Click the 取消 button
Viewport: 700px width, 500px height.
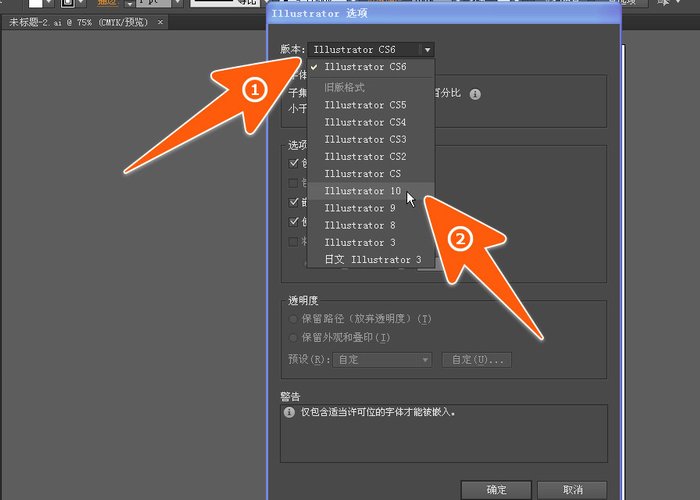(572, 490)
